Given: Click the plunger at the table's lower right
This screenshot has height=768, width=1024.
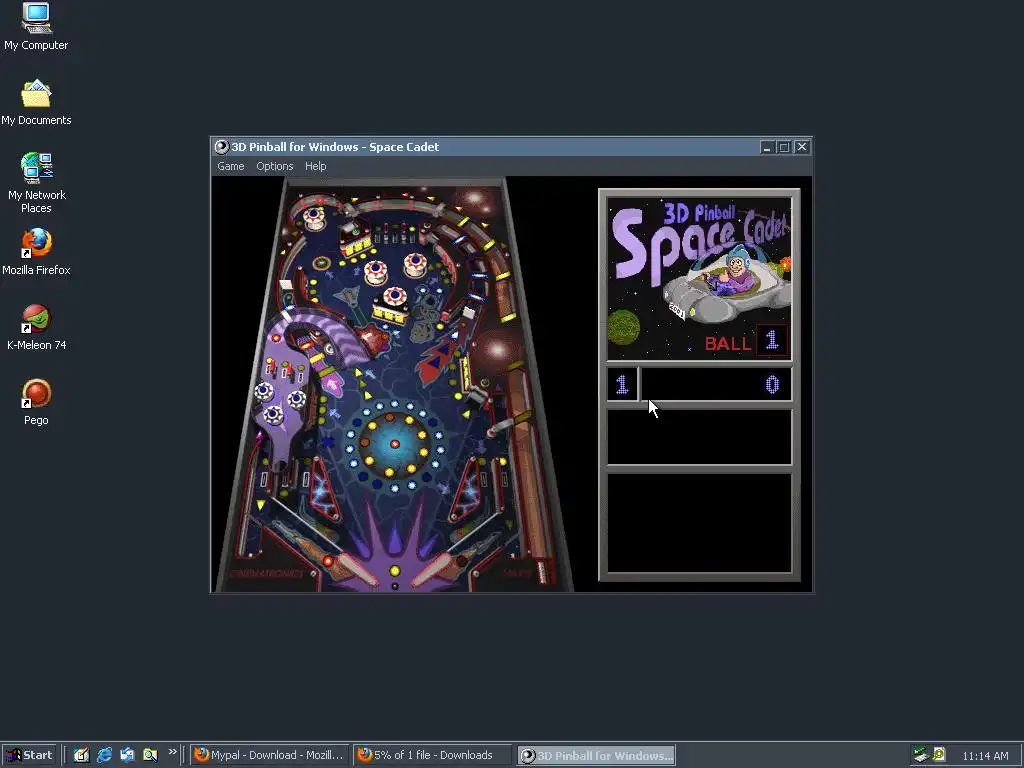Looking at the screenshot, I should [x=541, y=571].
